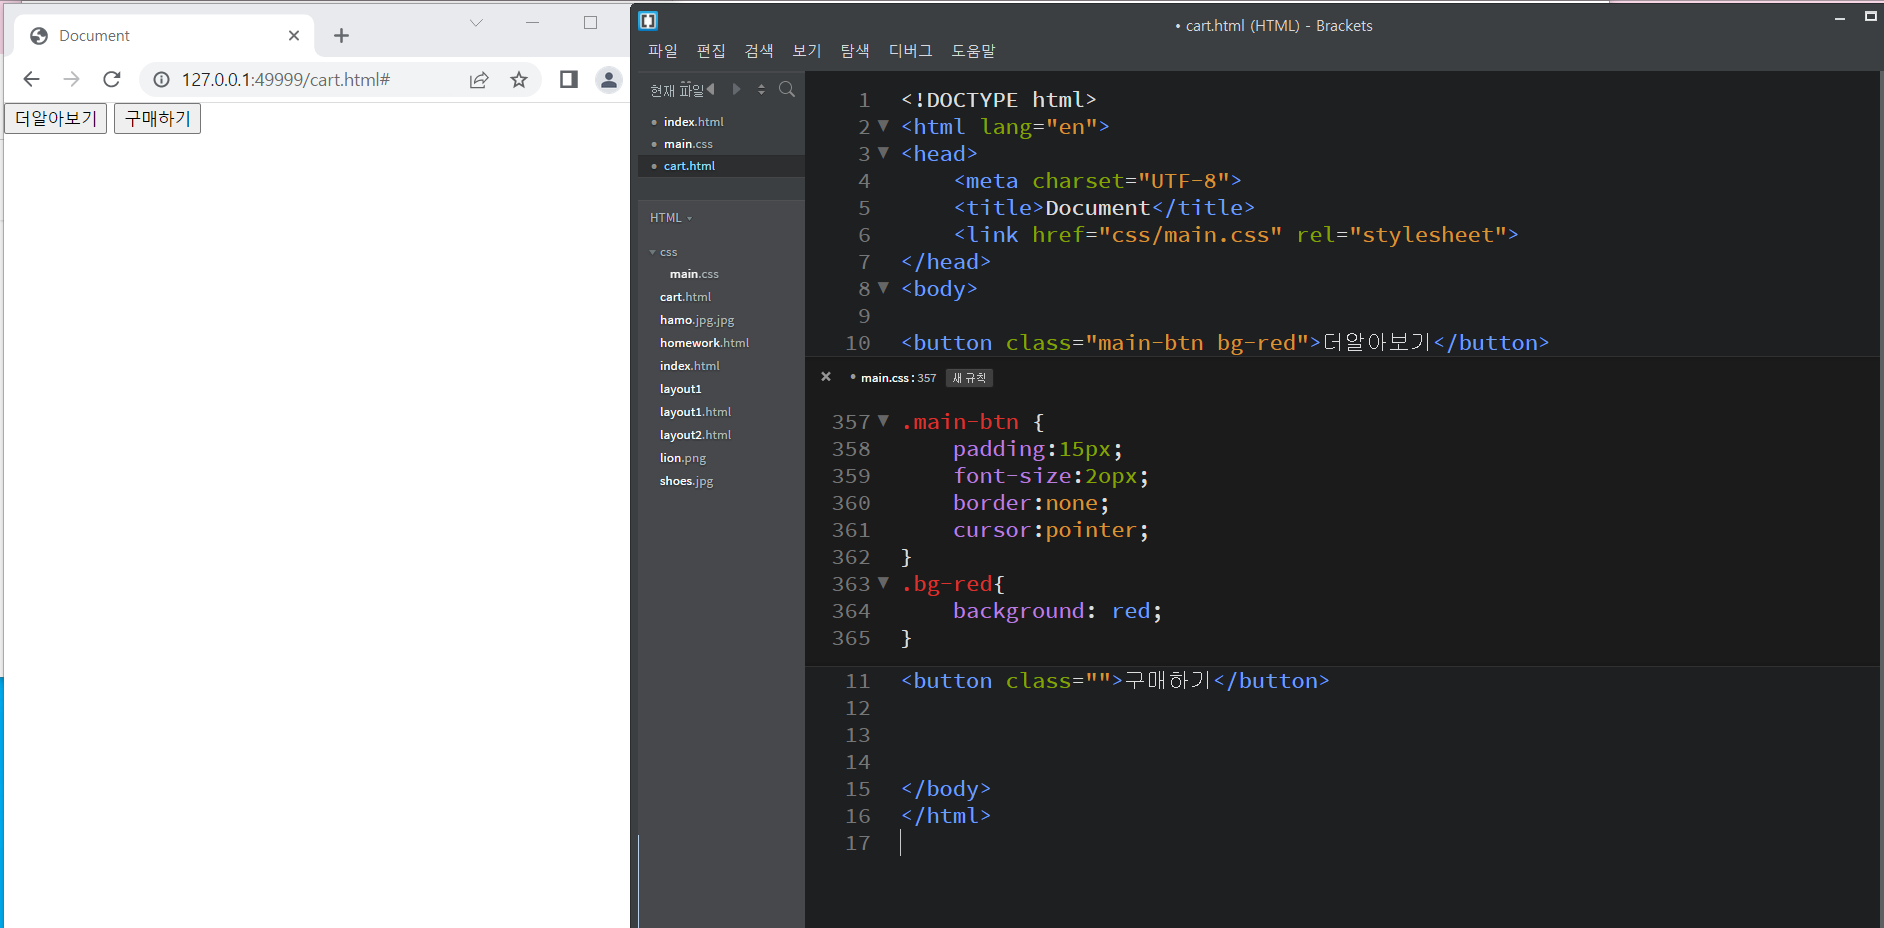Collapse the .bg-red rule fold at line 363
1884x928 pixels.
883,583
